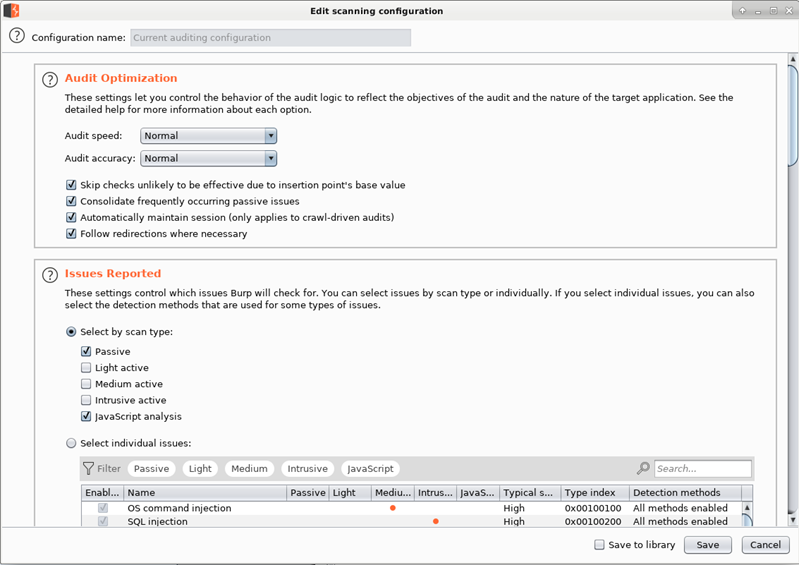This screenshot has height=565, width=799.
Task: Focus the issues Search field
Action: [703, 469]
